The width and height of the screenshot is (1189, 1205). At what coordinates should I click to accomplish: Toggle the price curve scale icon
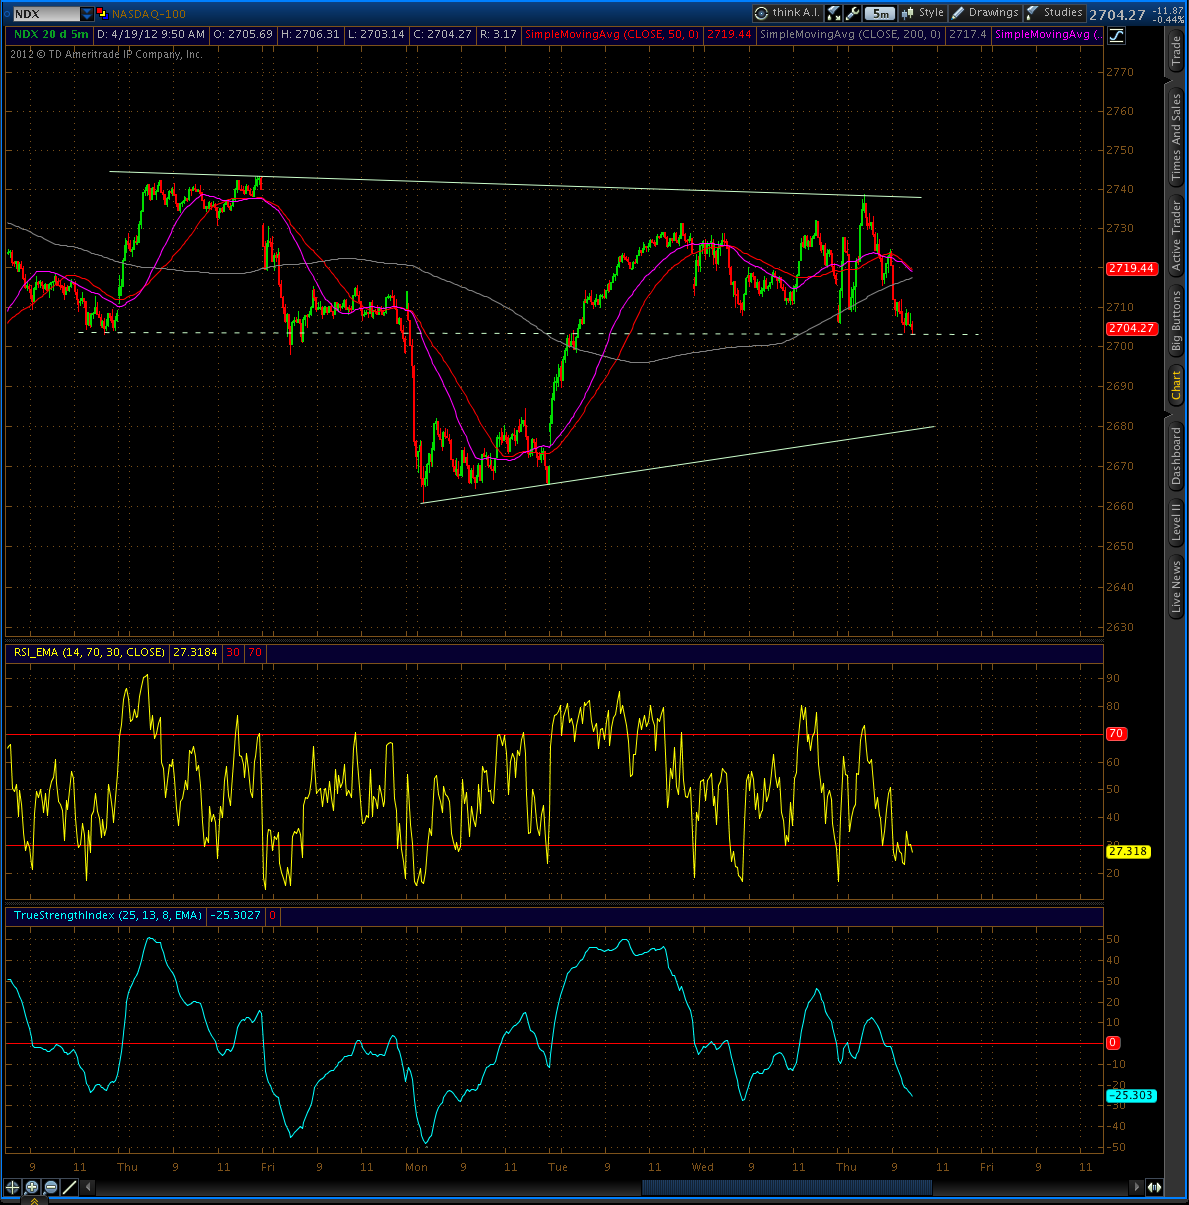(x=1116, y=35)
